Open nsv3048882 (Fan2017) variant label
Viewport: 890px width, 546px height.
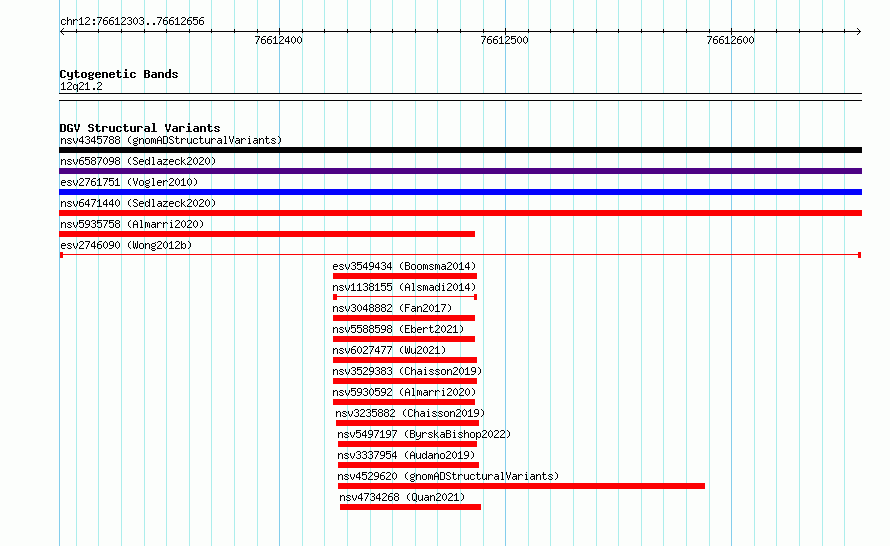coord(392,308)
